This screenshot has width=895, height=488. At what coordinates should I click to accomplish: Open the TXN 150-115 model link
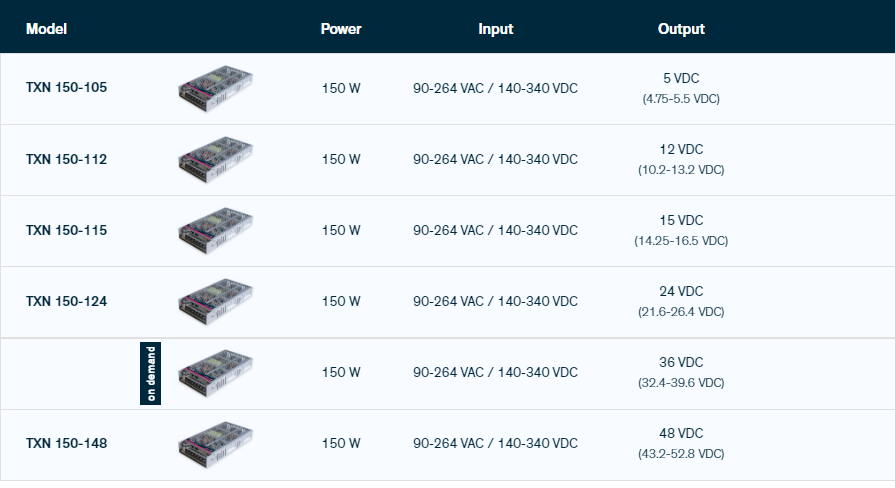[x=66, y=230]
